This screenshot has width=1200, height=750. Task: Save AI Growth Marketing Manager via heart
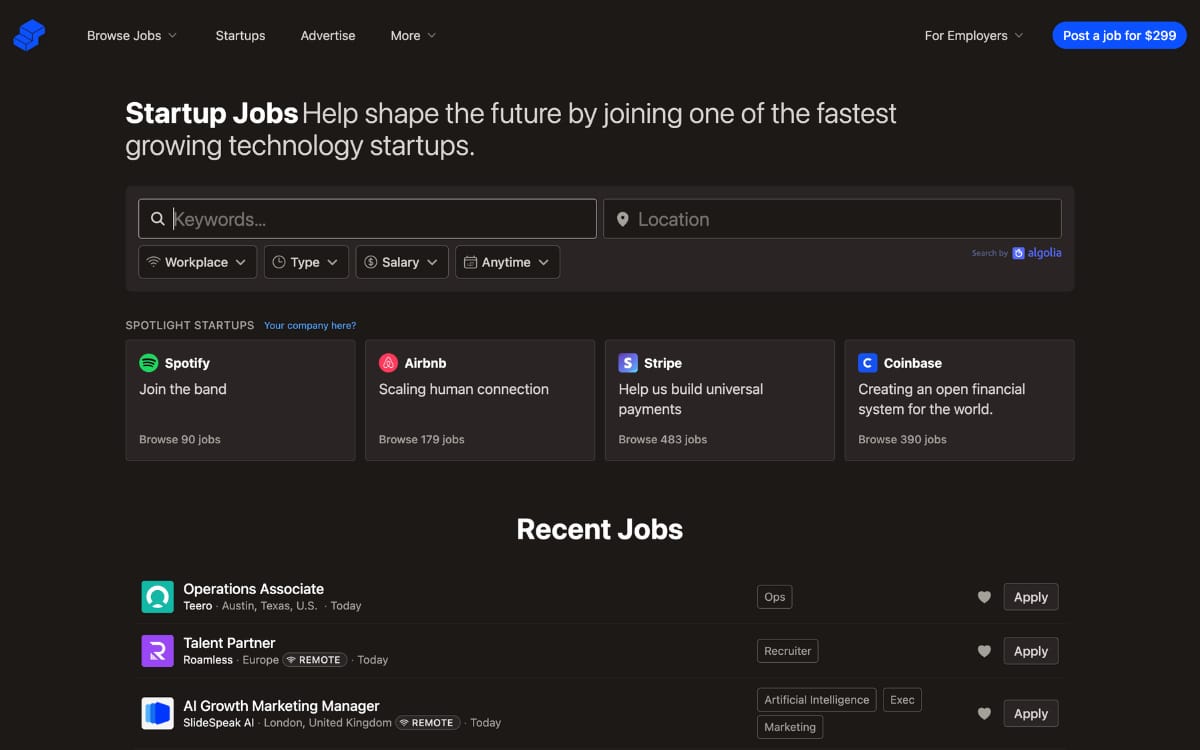(984, 714)
